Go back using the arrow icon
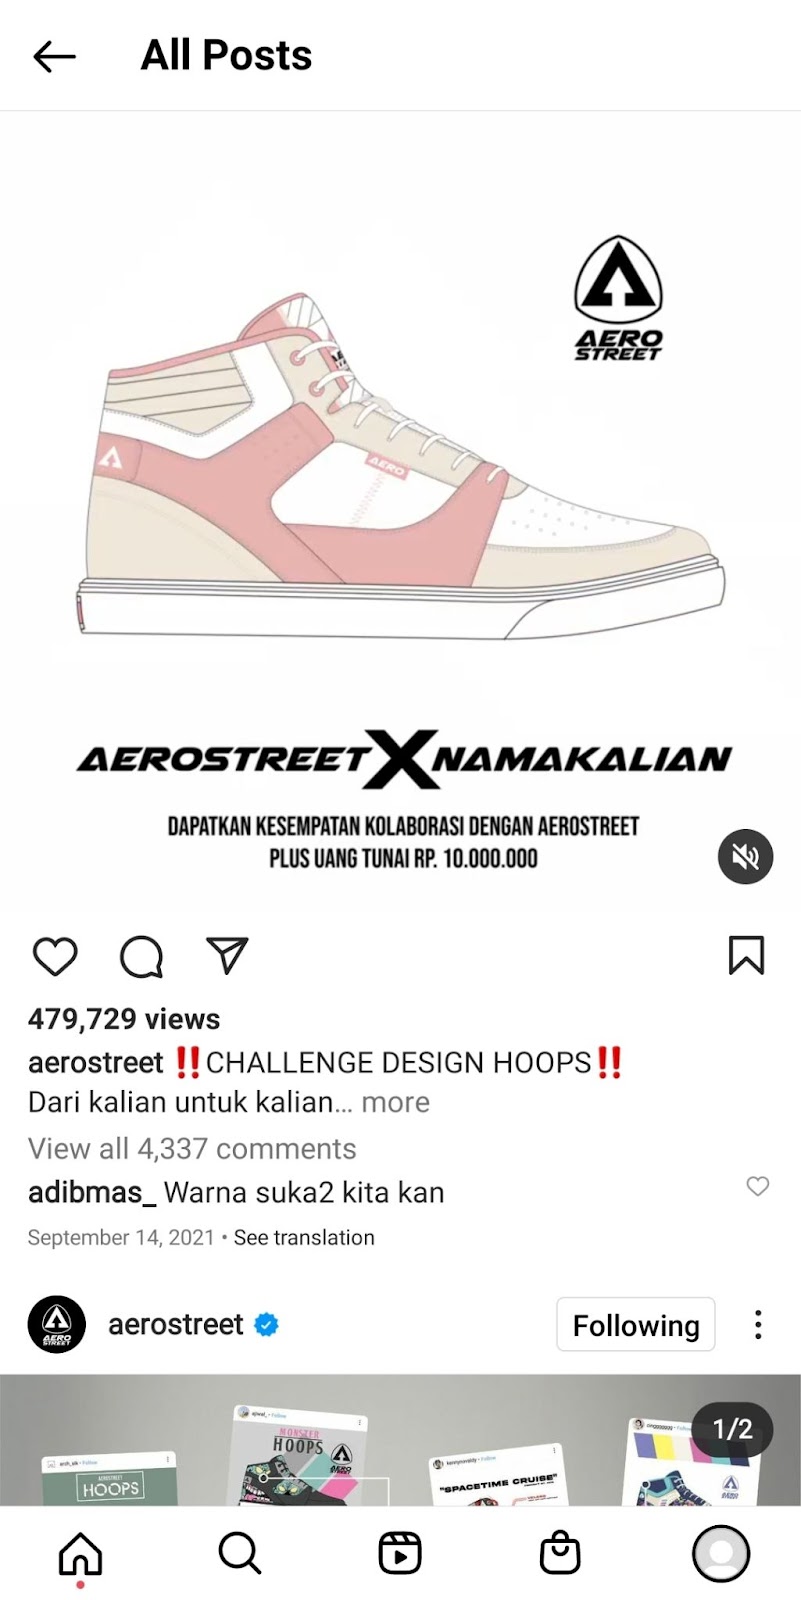Screen dimensions: 801x1600 54,57
